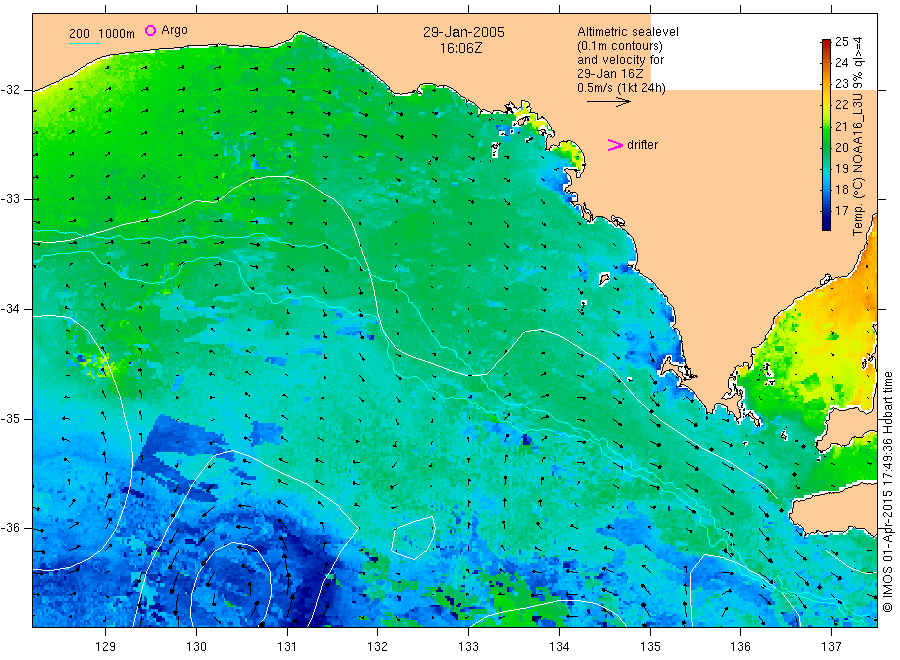This screenshot has width=900, height=660.
Task: Click the '(0.1m contours)' legend text
Action: pos(619,46)
